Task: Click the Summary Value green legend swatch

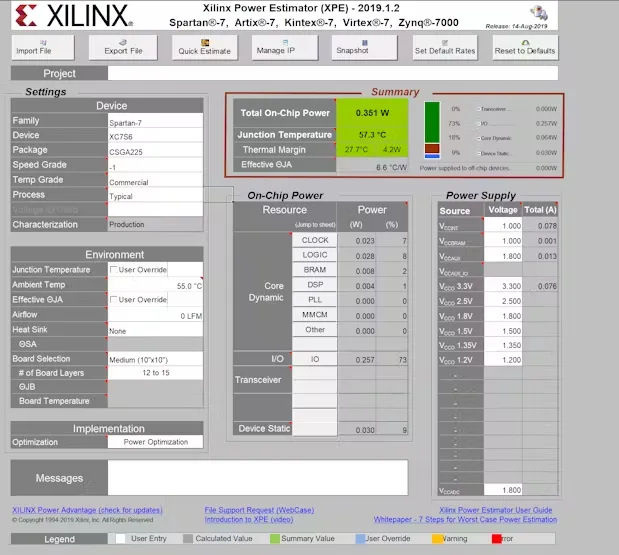Action: (275, 539)
